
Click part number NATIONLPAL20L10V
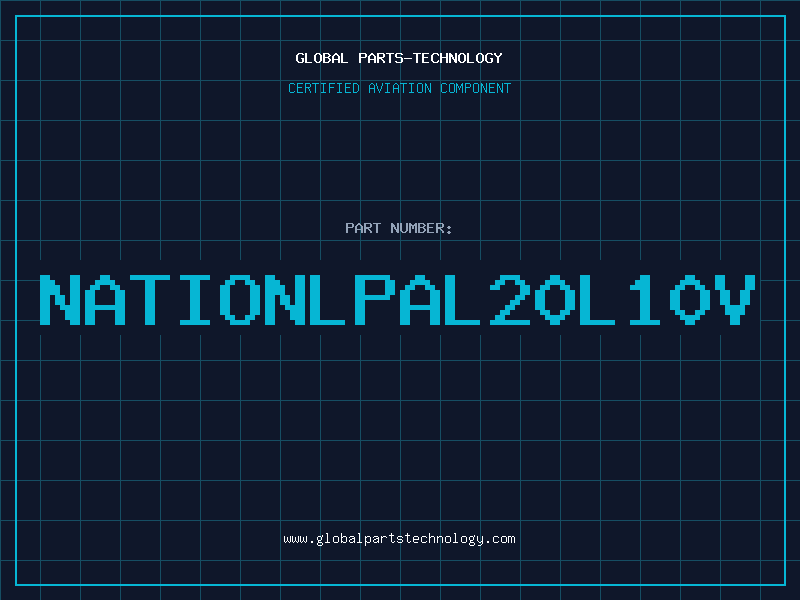coord(398,299)
